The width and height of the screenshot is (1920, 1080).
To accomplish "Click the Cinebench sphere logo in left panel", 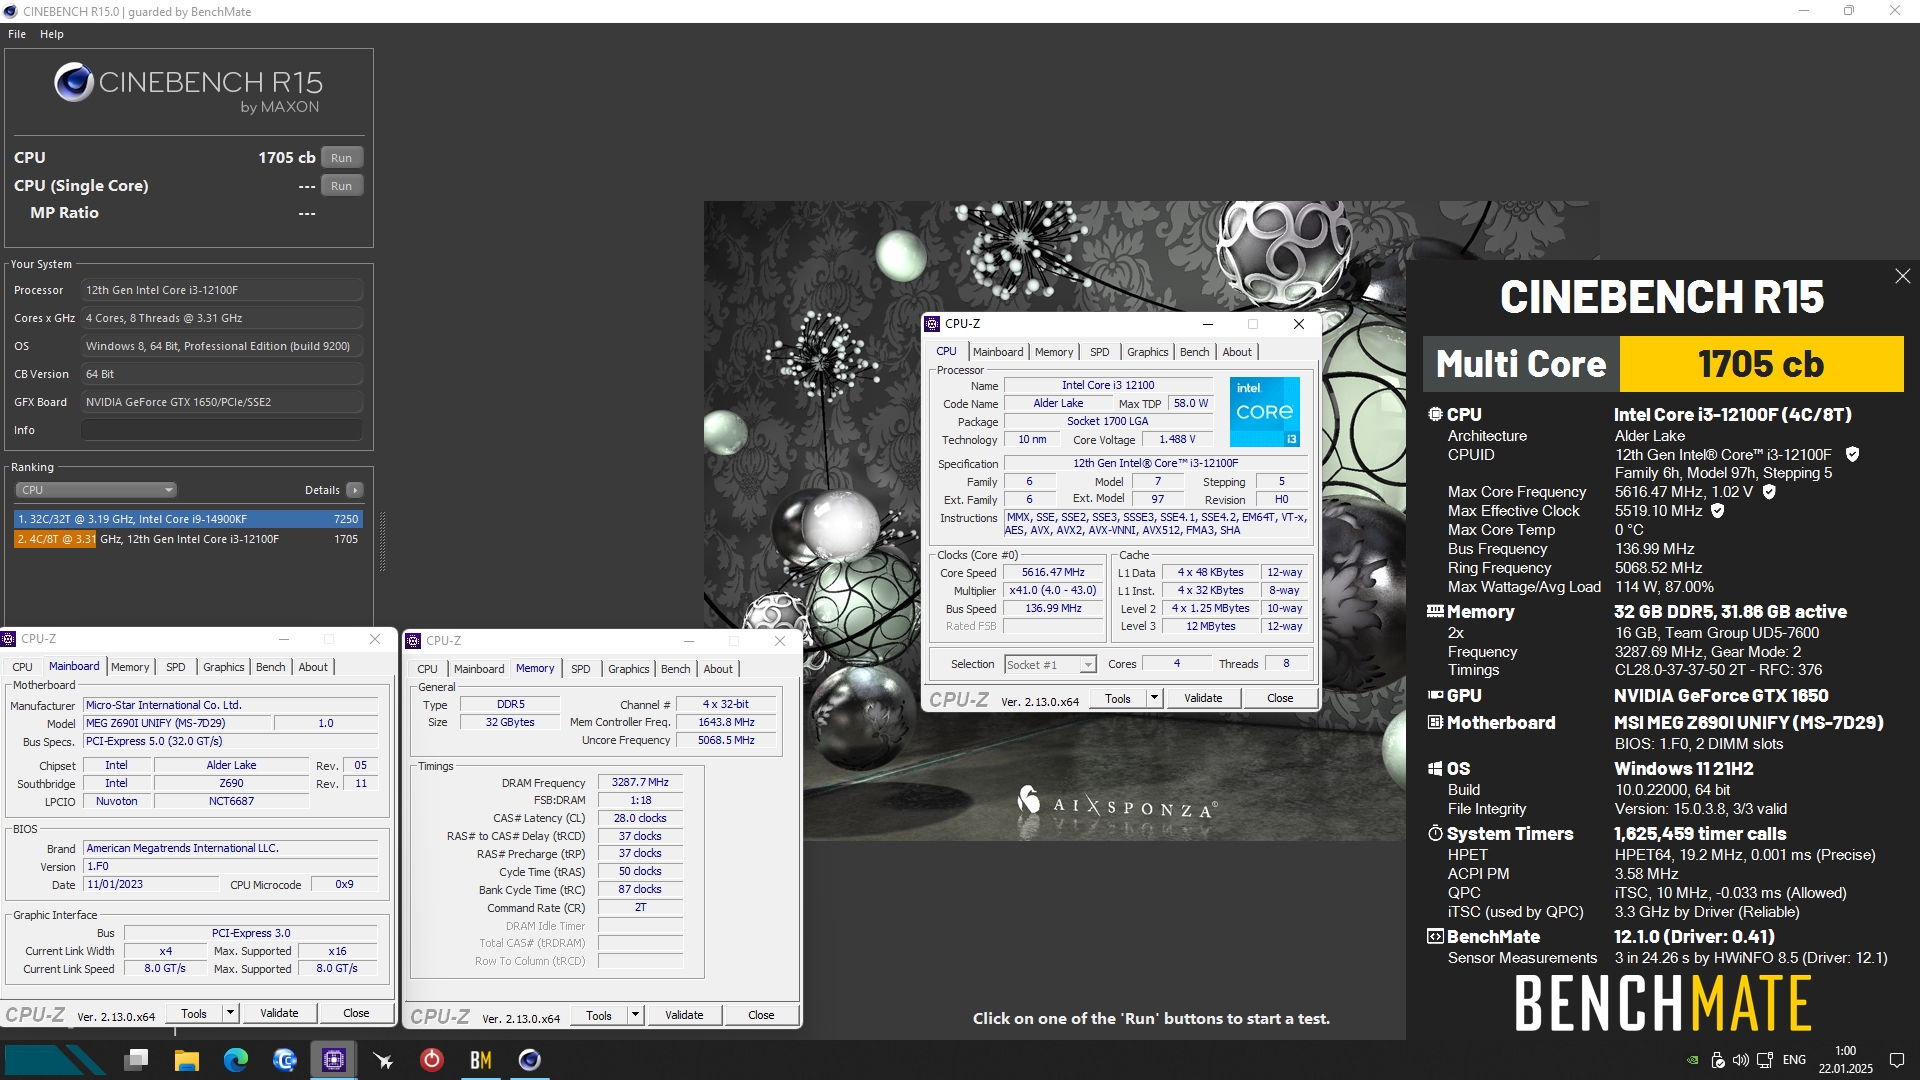I will (74, 82).
